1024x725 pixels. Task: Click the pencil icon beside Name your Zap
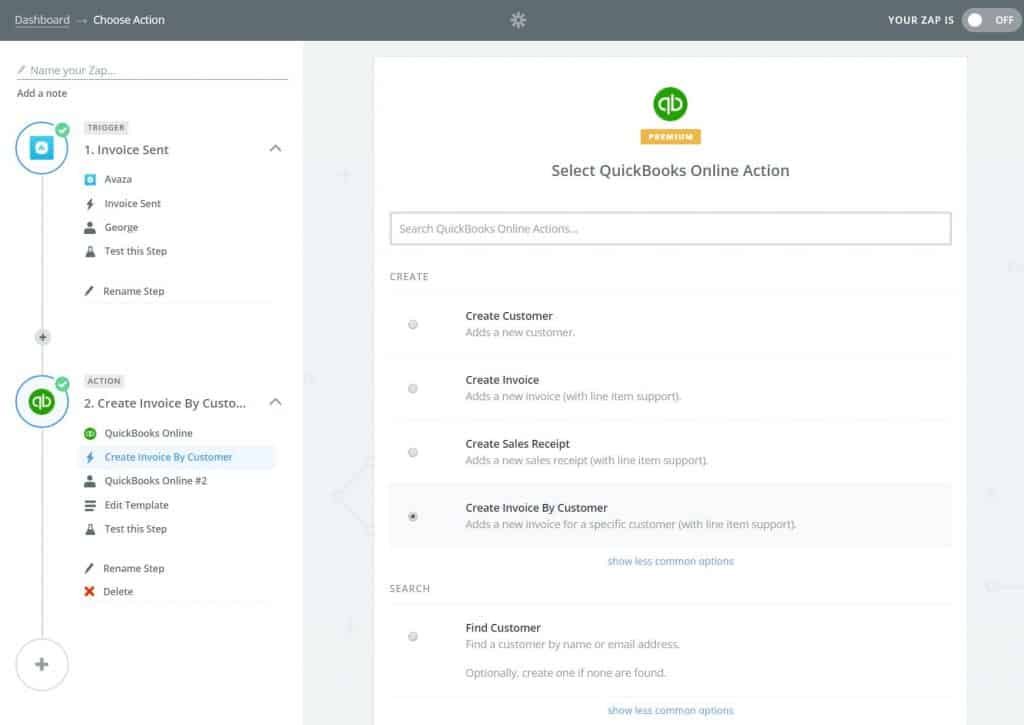(22, 68)
